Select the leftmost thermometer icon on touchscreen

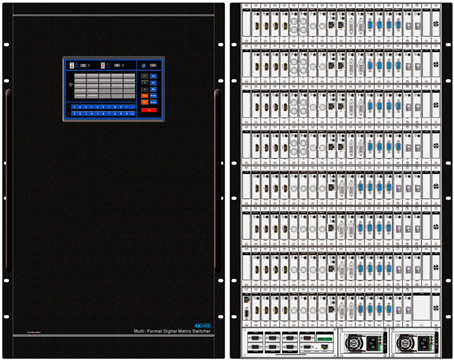(72, 65)
